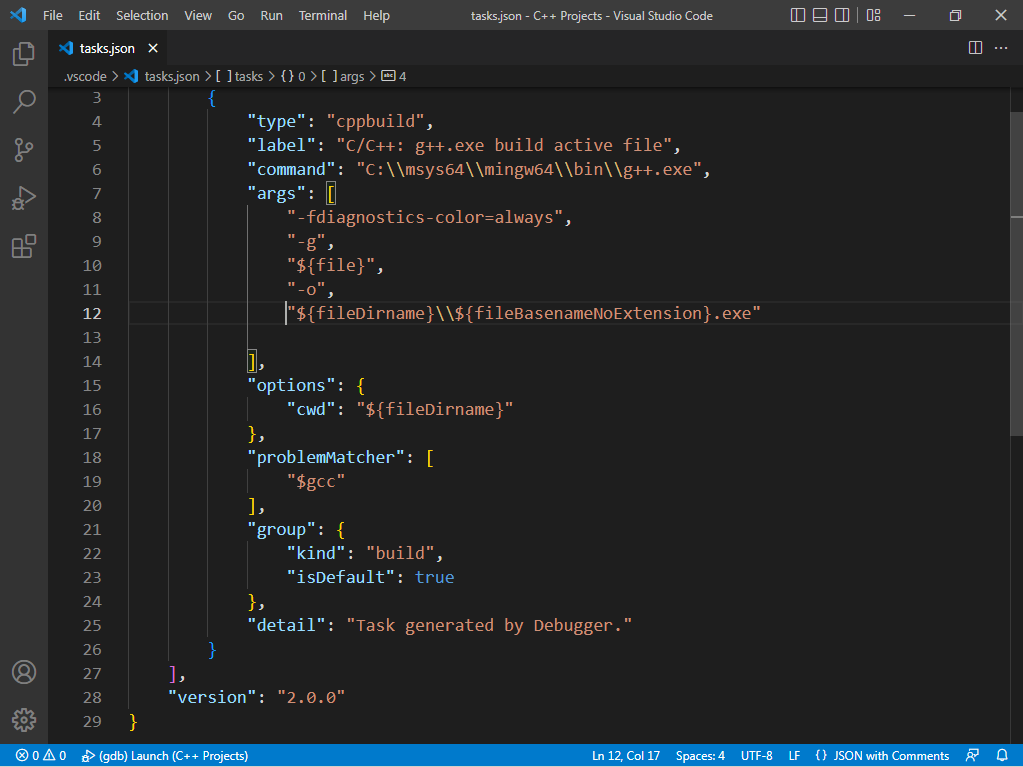Image resolution: width=1023 pixels, height=767 pixels.
Task: Click the "cwd" key on line 16
Action: point(311,410)
